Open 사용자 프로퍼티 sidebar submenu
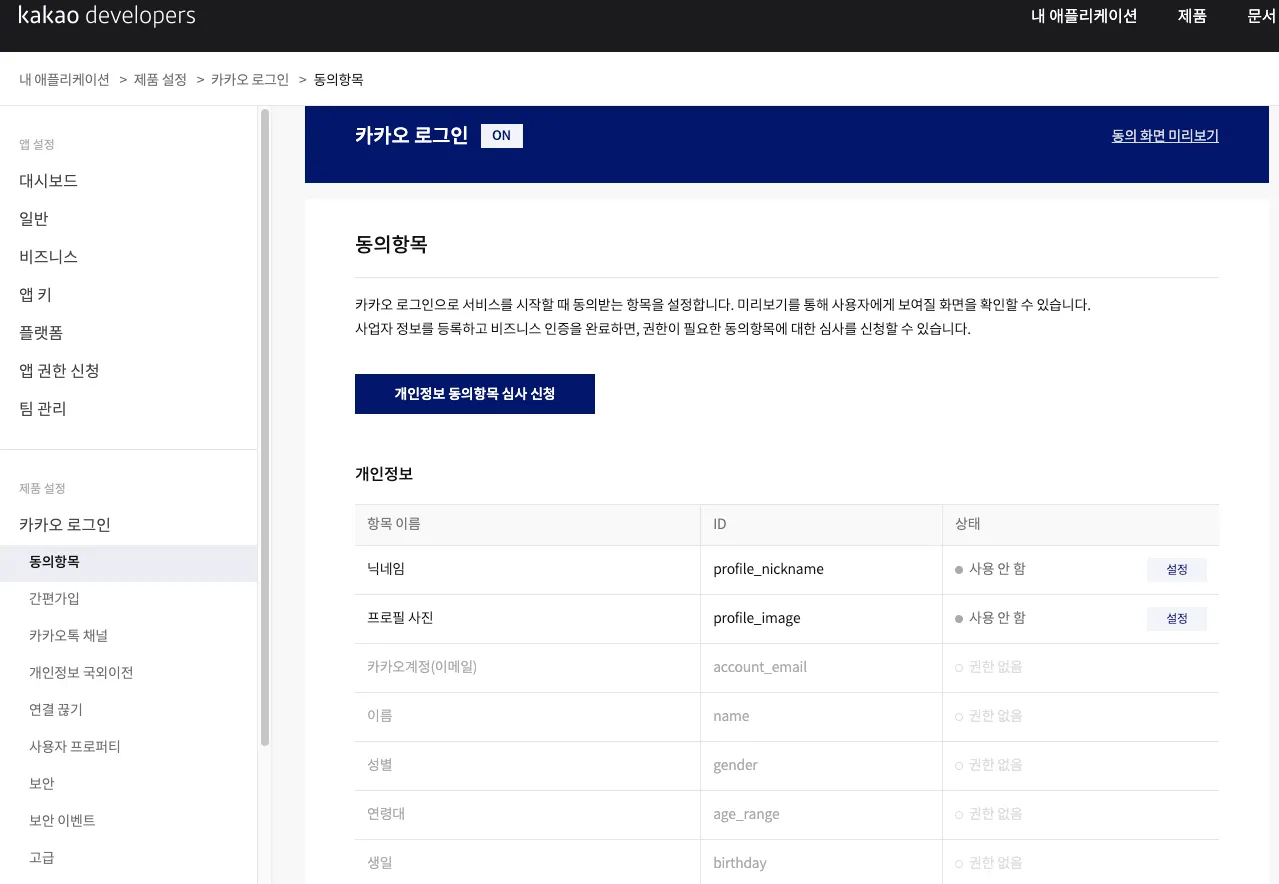Screen dimensions: 1279x884 tap(75, 747)
